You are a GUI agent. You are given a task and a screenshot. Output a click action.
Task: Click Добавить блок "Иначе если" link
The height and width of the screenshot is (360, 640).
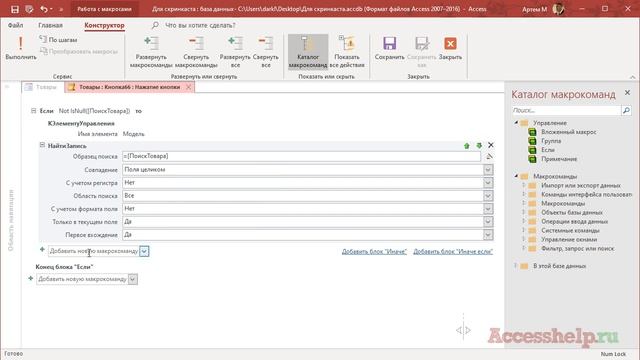[453, 251]
